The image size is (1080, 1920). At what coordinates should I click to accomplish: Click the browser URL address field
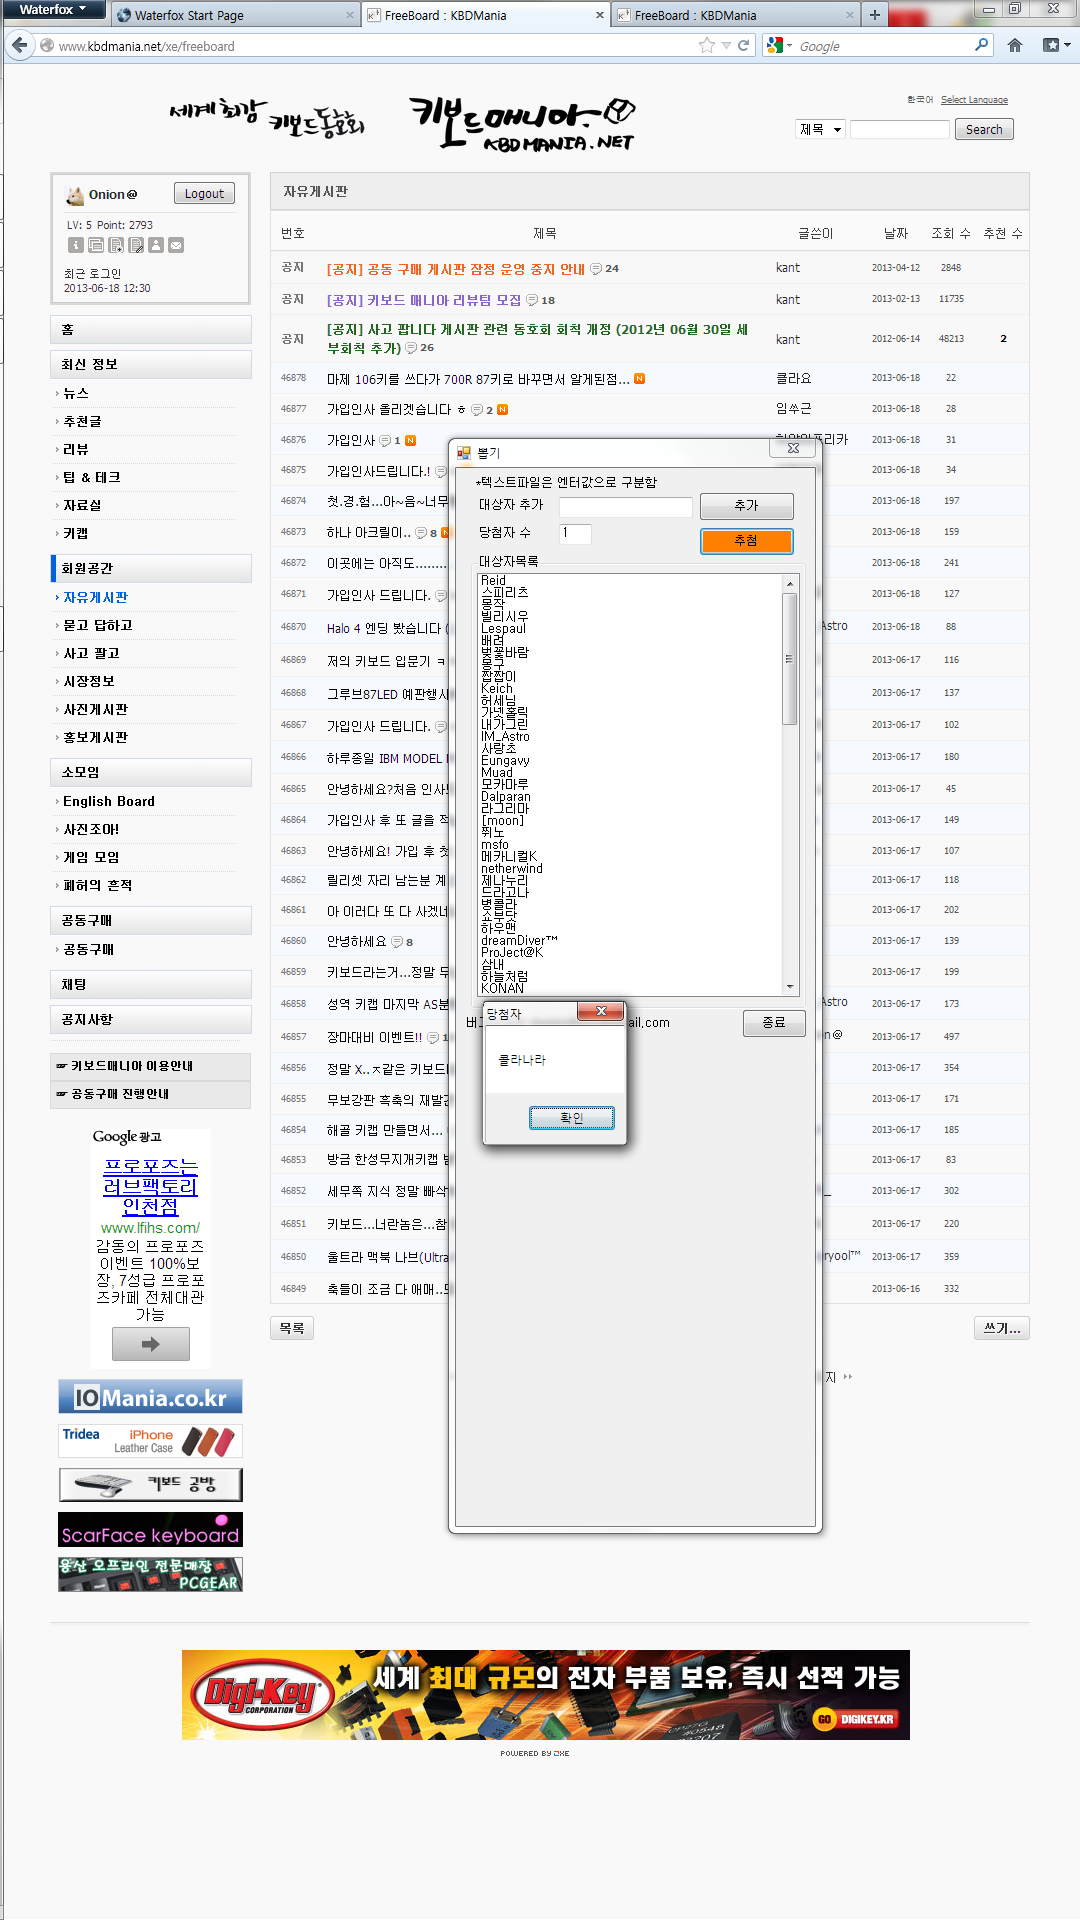click(x=375, y=46)
